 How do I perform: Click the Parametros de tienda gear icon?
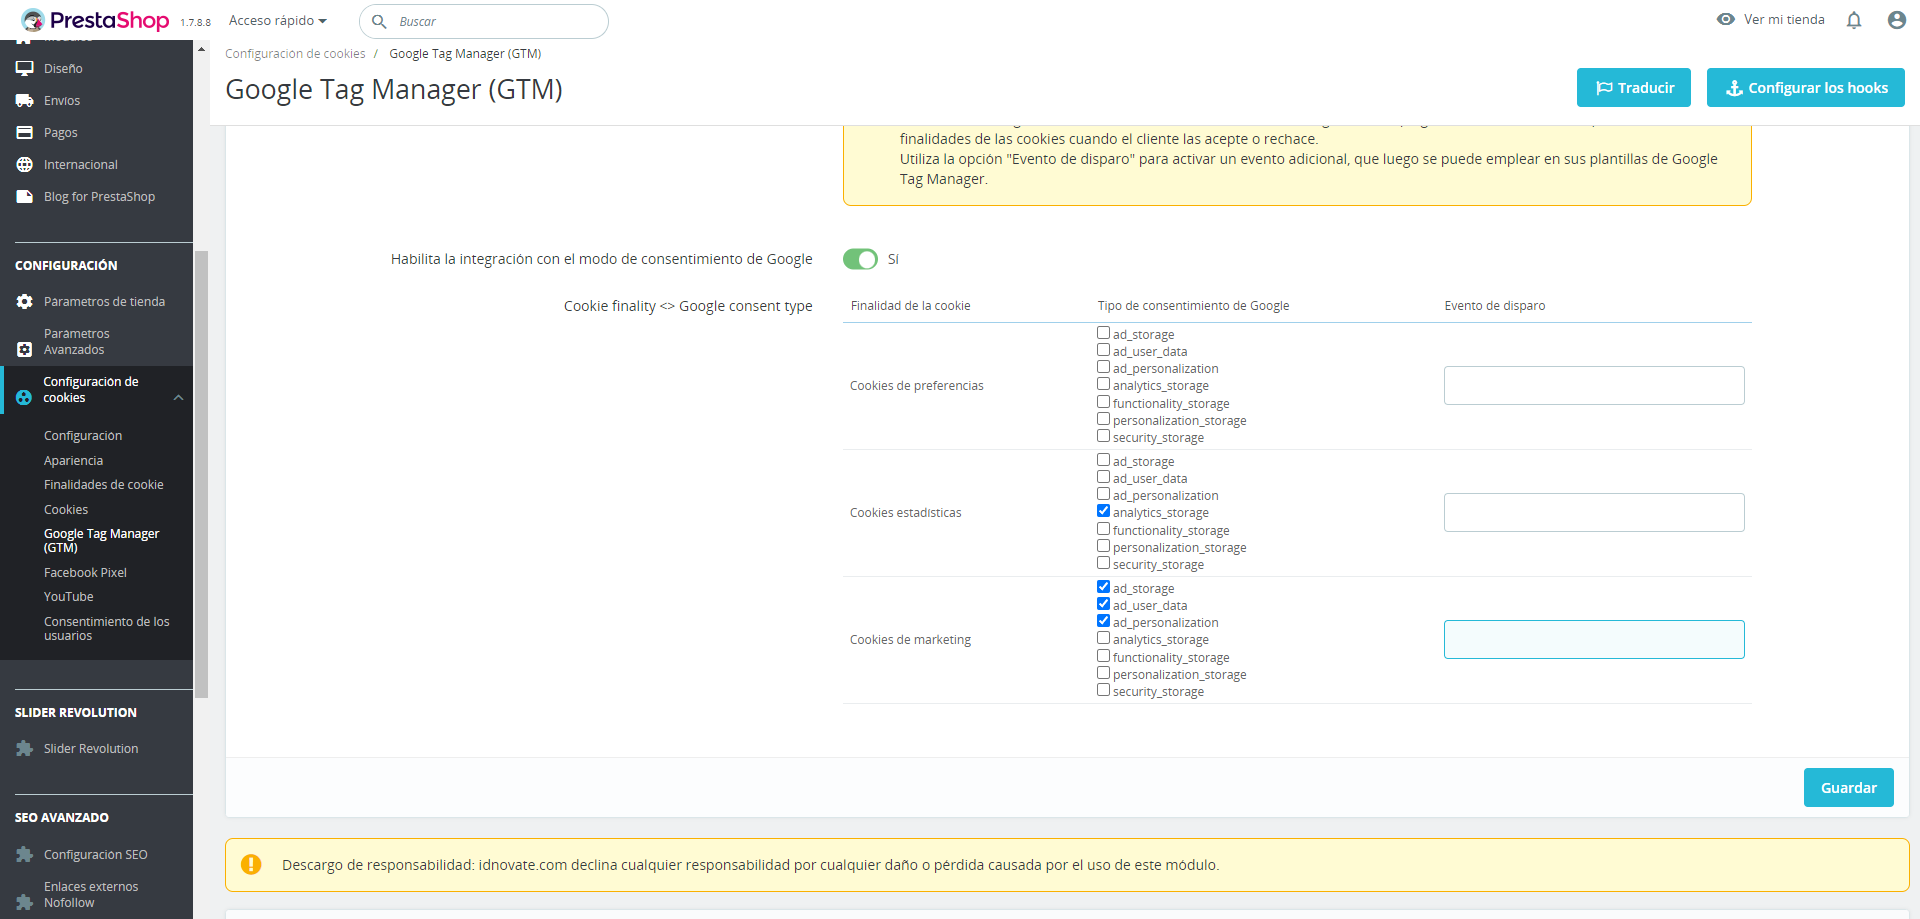pos(25,301)
